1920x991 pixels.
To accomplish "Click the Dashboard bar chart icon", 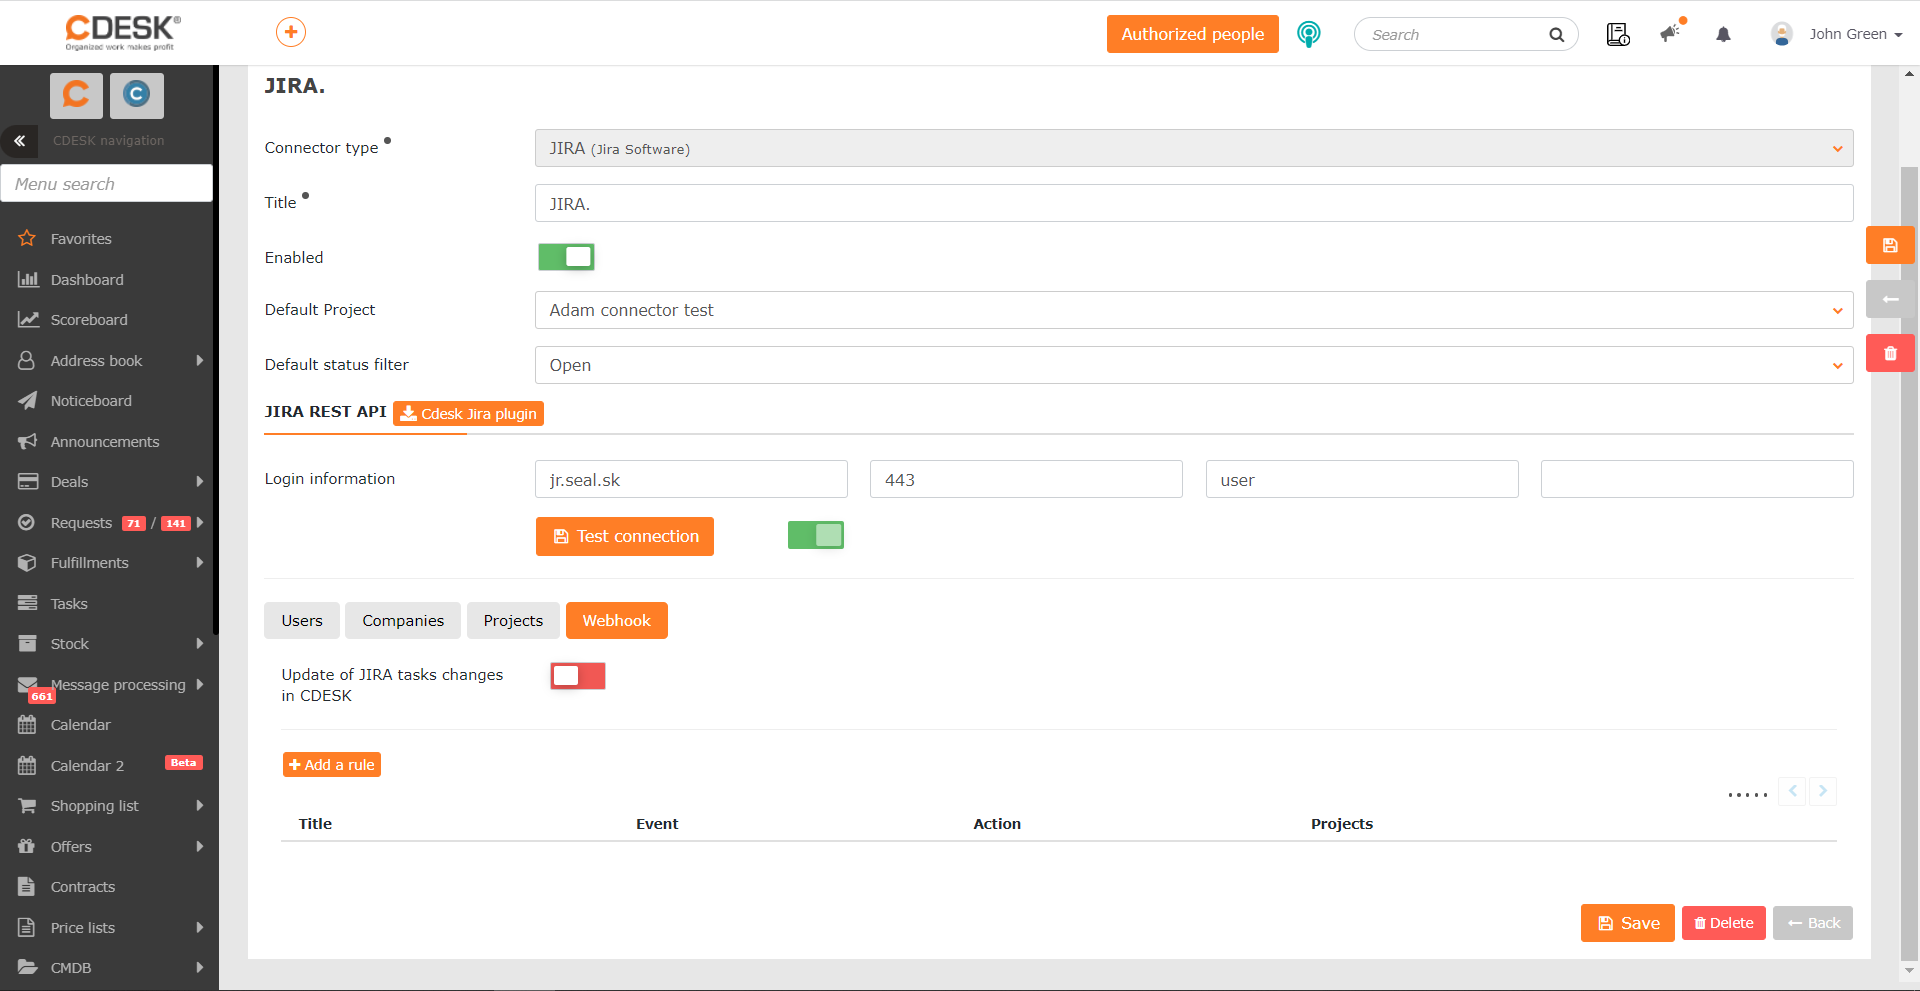I will click(x=27, y=279).
